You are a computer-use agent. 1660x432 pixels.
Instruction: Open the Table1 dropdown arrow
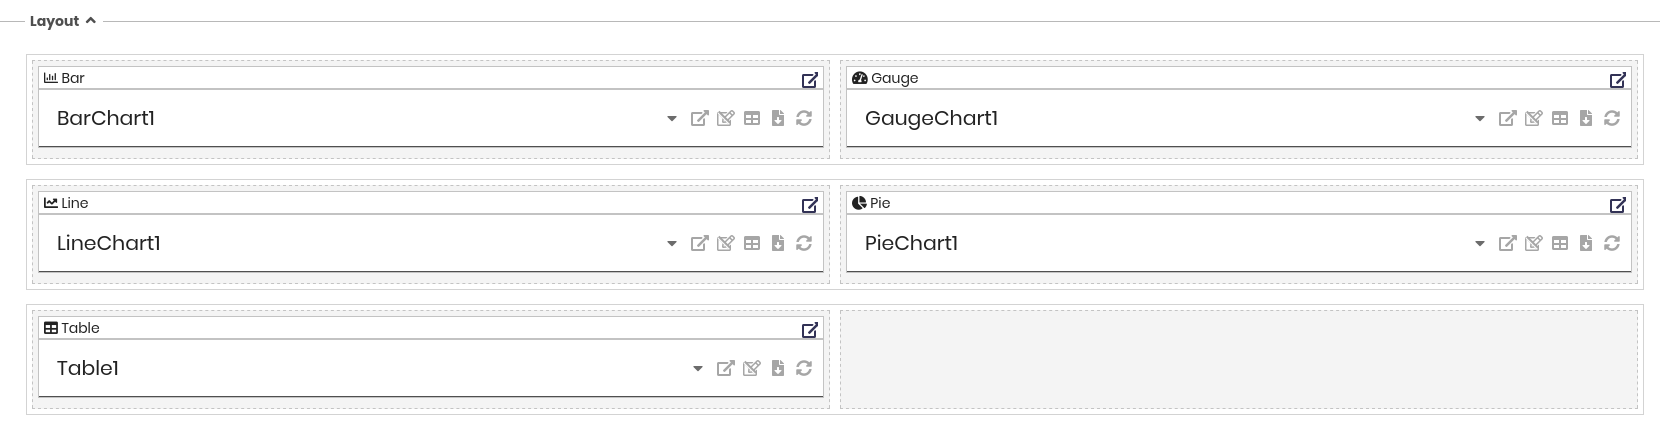click(x=698, y=369)
